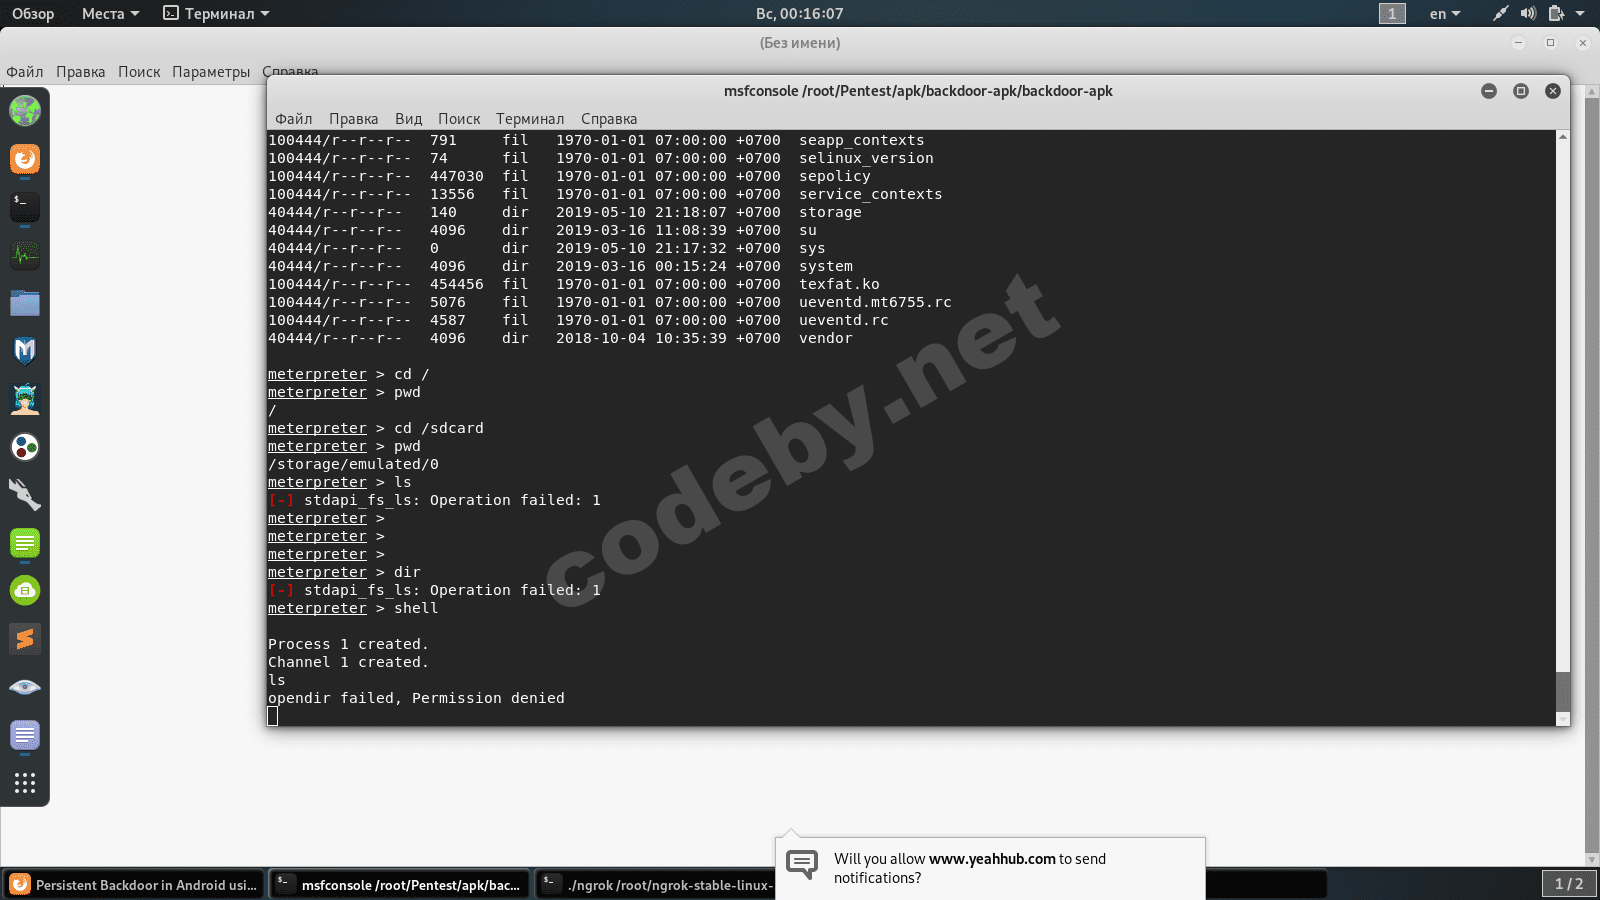This screenshot has height=900, width=1600.
Task: Click 'Channel 1 created.' line
Action: pos(348,662)
